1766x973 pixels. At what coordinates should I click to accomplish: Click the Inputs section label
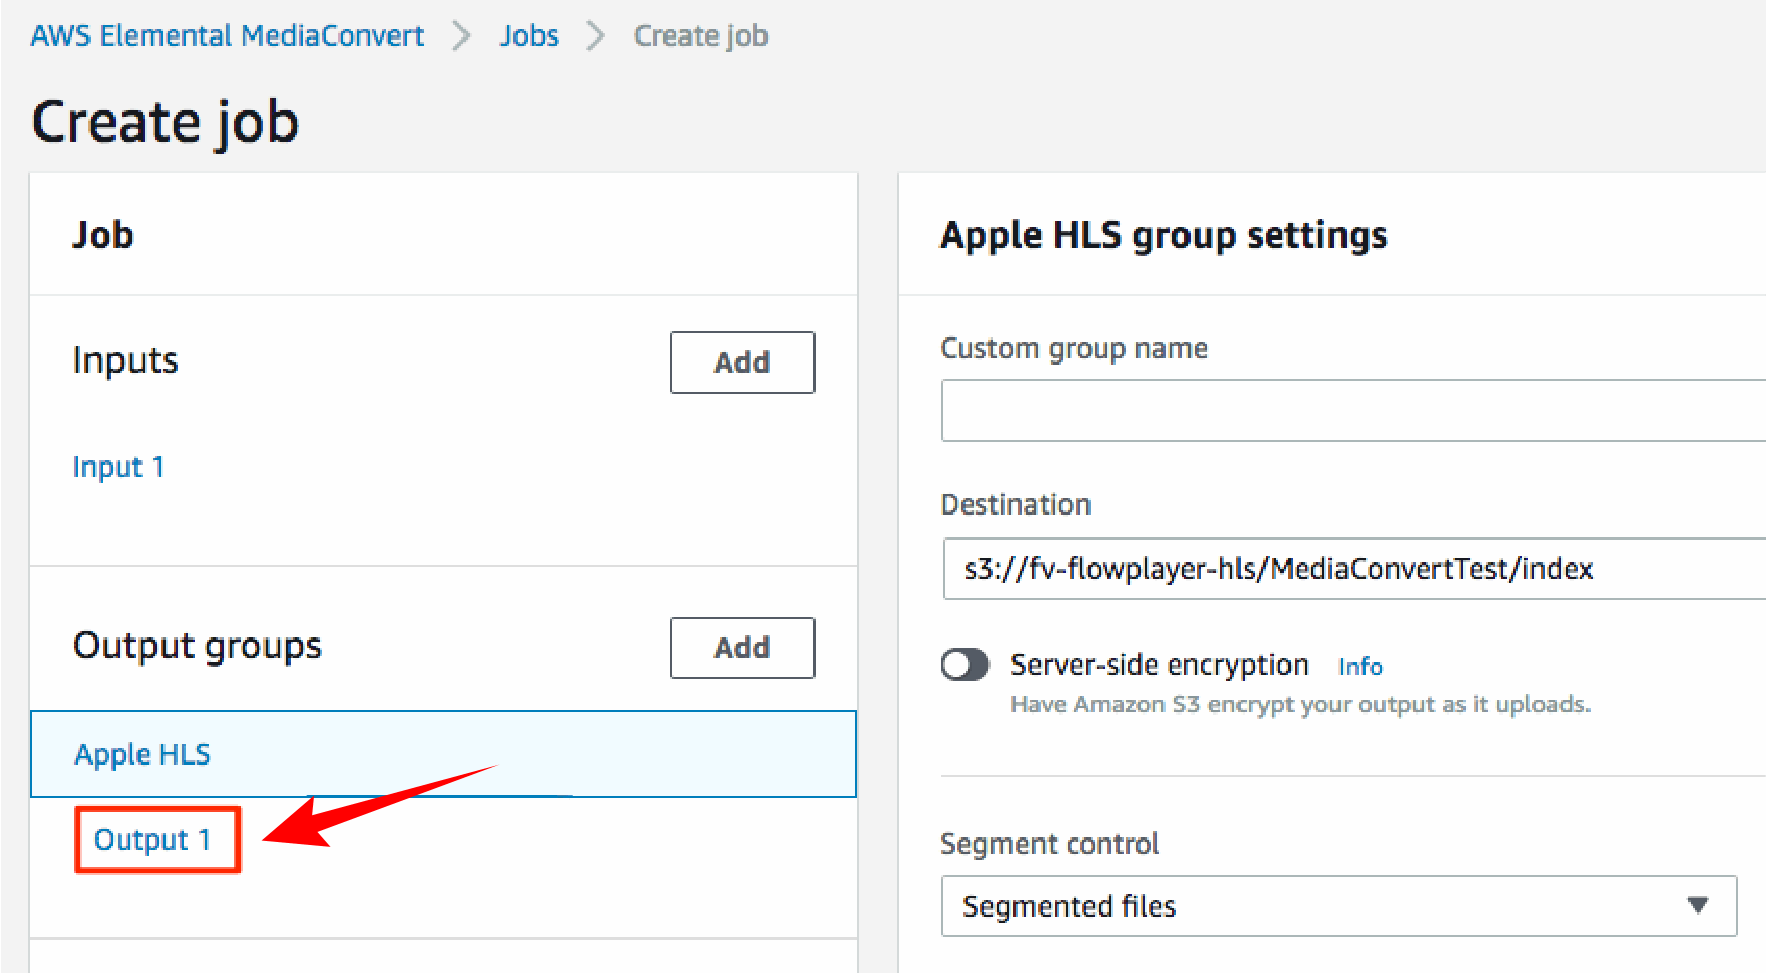tap(125, 360)
